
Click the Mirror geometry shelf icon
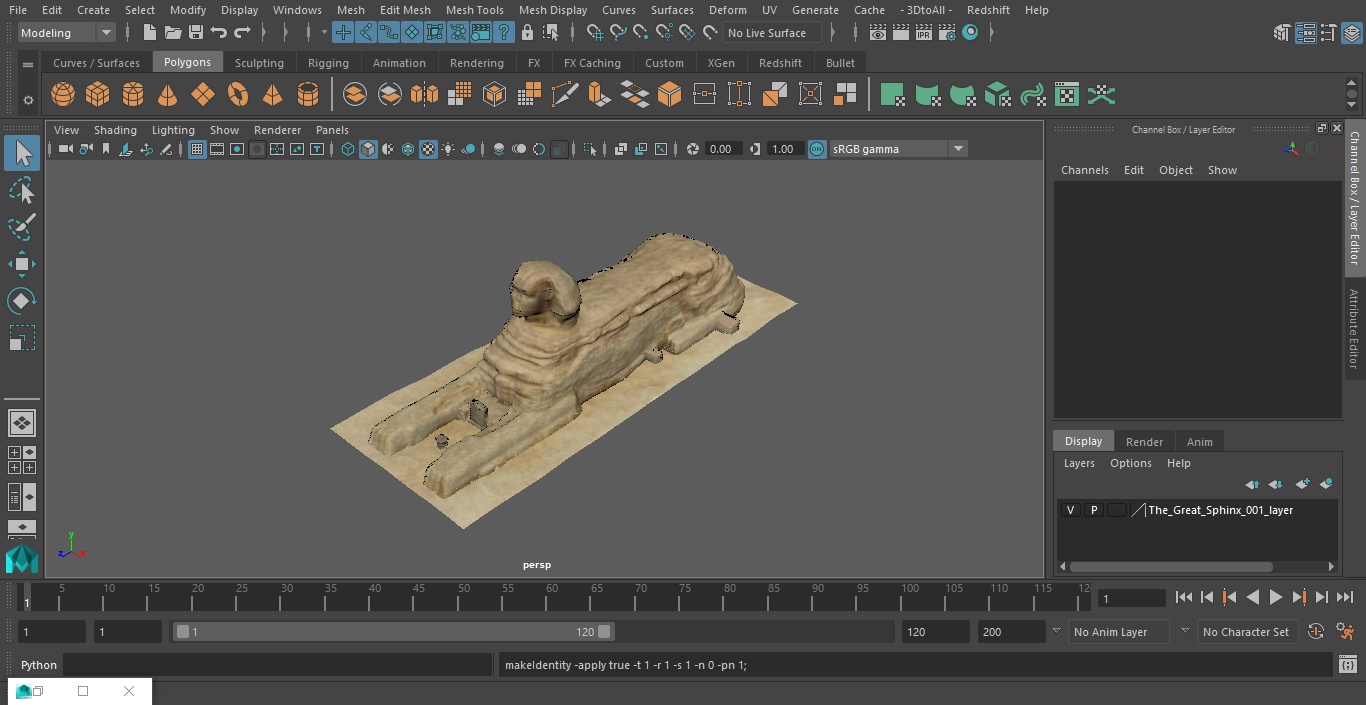point(425,95)
